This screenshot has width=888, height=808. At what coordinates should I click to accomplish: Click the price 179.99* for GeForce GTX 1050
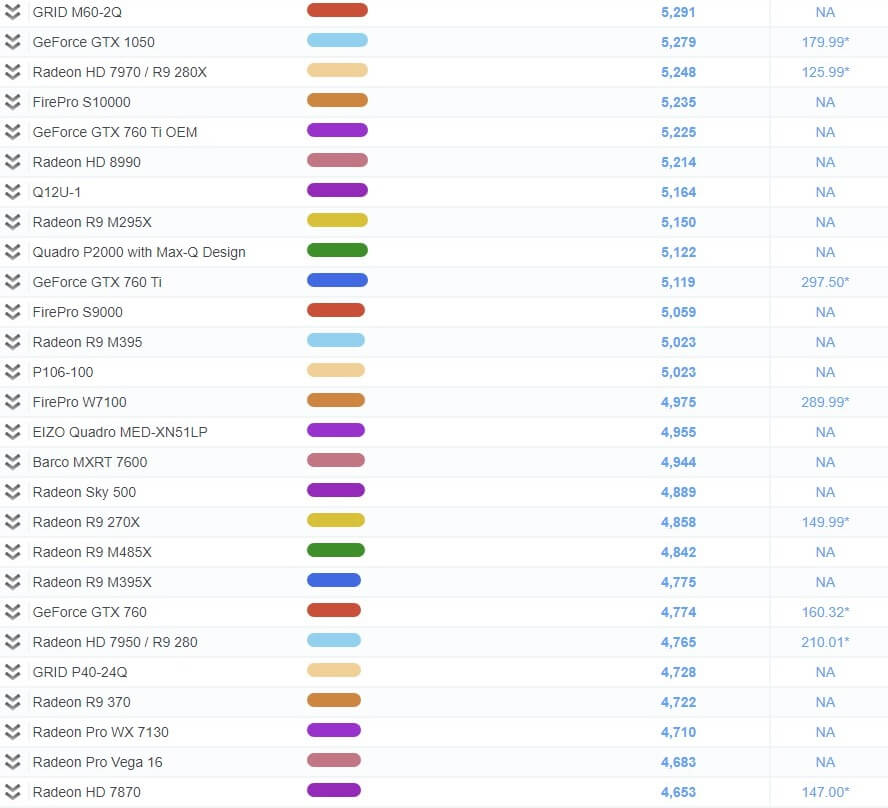[x=825, y=42]
